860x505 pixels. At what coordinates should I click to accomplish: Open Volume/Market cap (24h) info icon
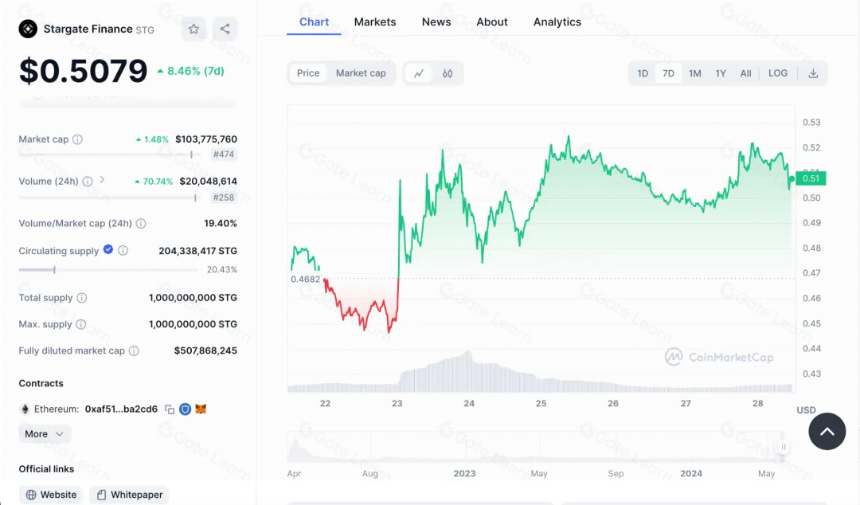tap(141, 223)
